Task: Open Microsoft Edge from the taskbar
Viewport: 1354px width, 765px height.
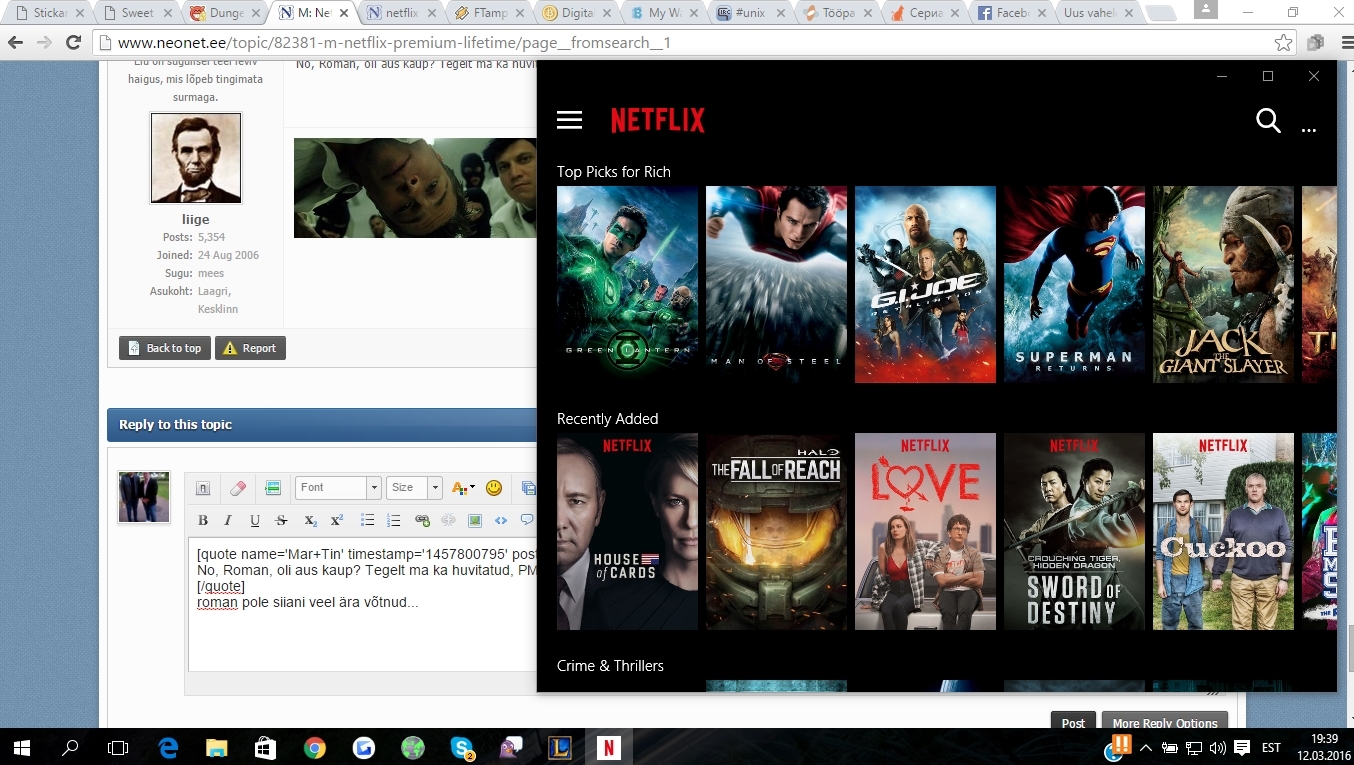Action: (x=168, y=747)
